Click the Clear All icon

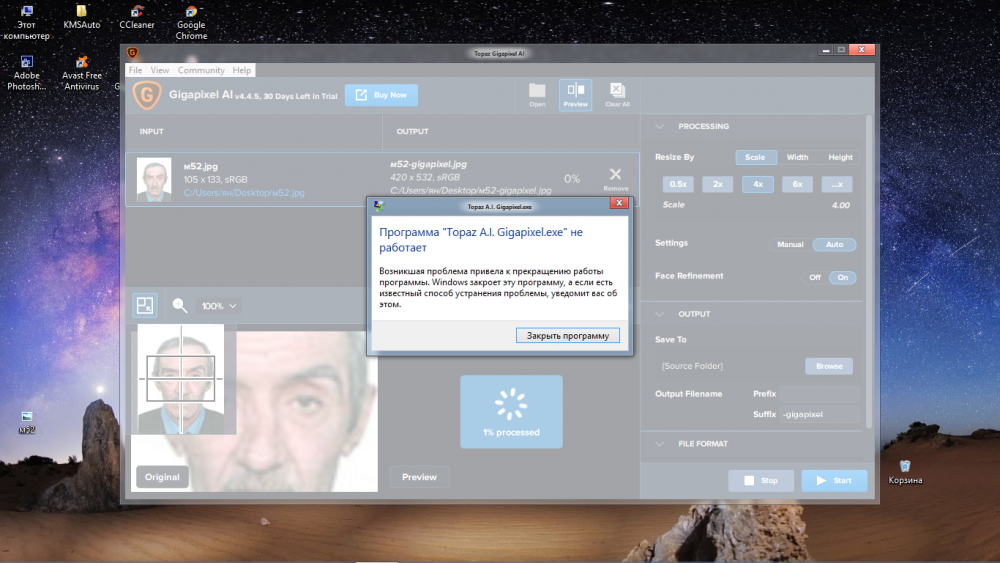(617, 94)
